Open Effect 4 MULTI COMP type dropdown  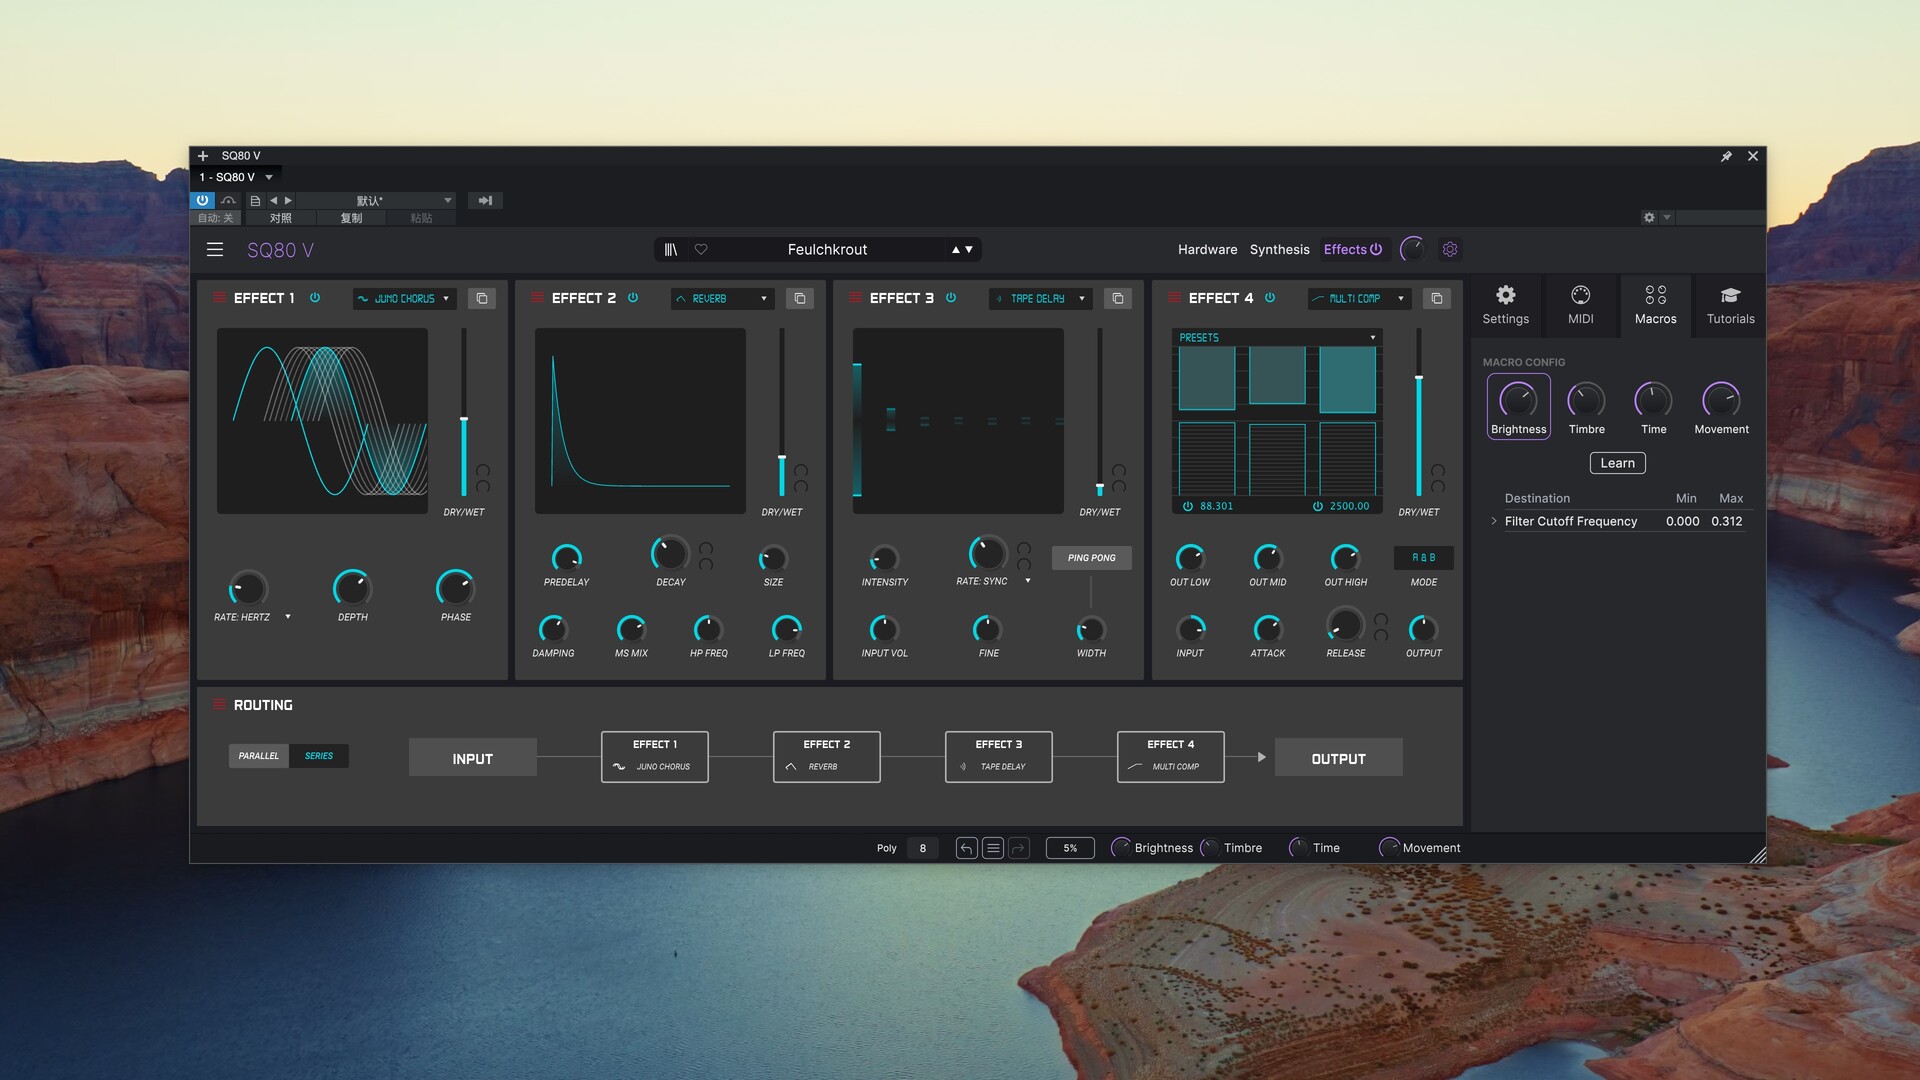pos(1359,298)
